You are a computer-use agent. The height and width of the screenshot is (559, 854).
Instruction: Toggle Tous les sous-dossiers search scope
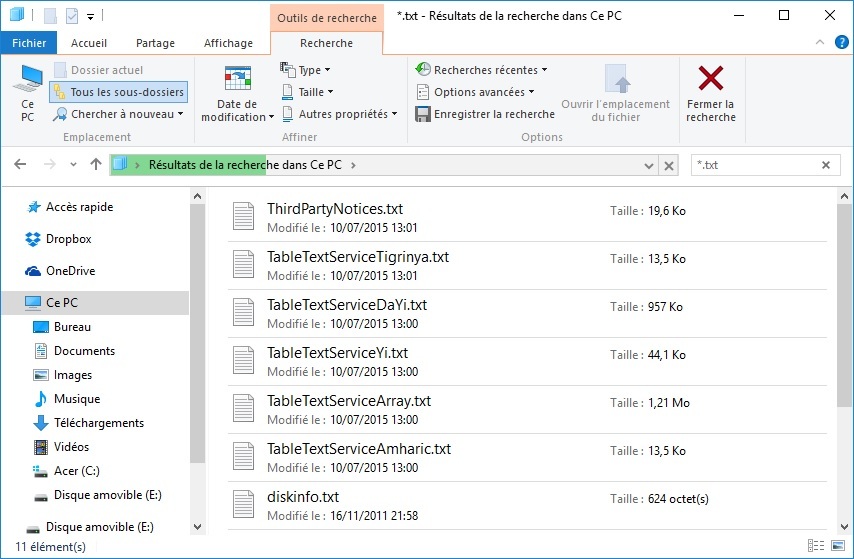(119, 92)
